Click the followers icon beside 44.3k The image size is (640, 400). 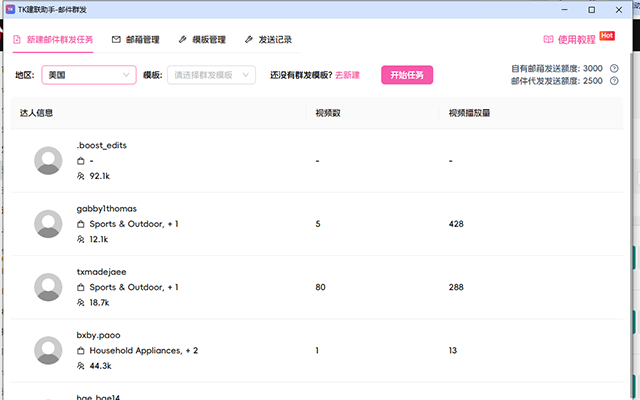coord(81,366)
